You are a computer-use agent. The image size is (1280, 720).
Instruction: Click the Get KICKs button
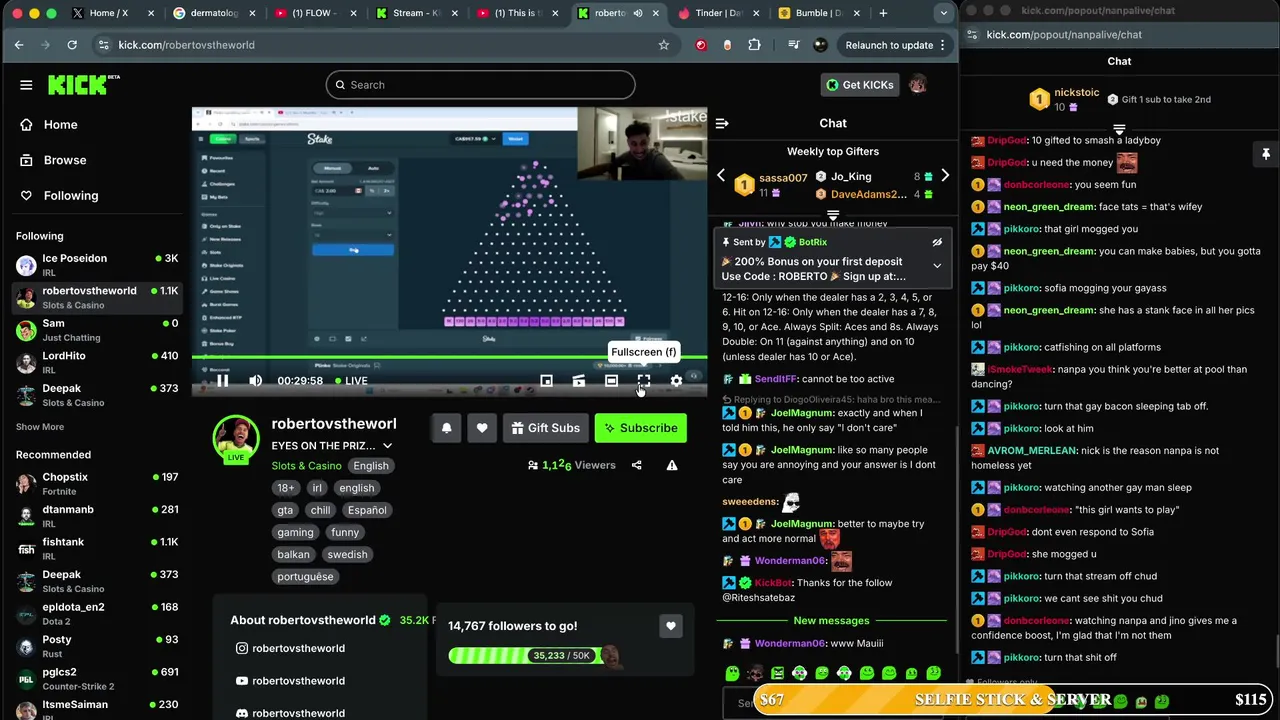[859, 85]
